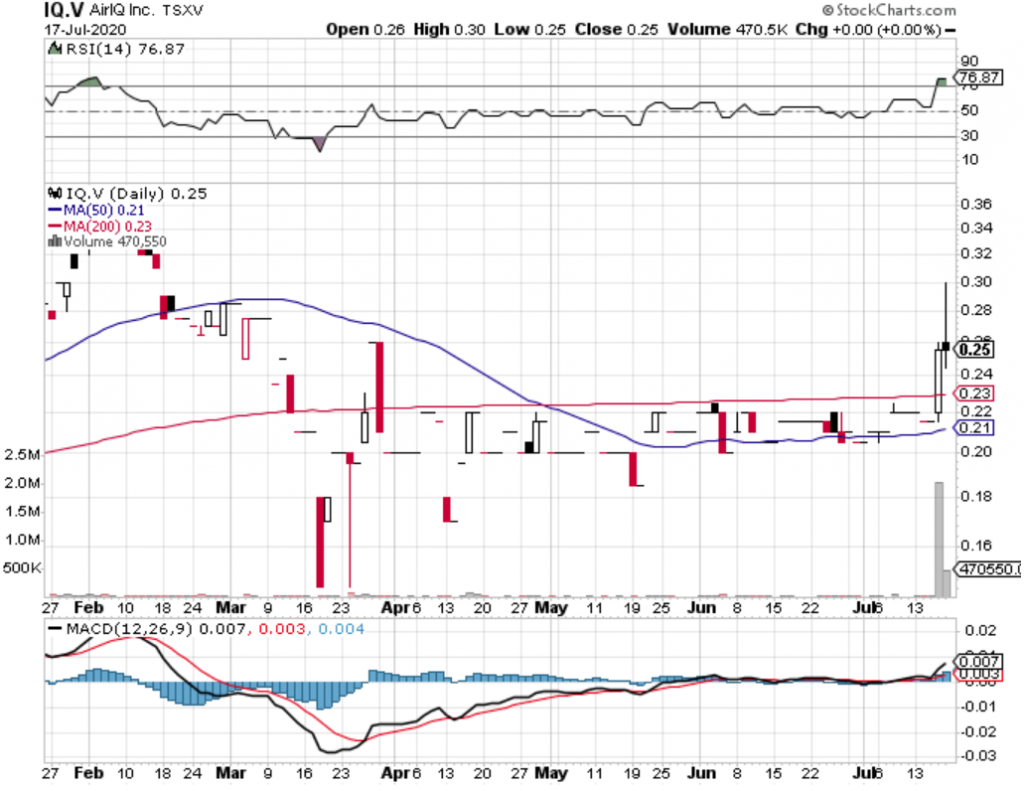Click the -0.03 MACD axis label
Screen dimensions: 1024x791
978,756
